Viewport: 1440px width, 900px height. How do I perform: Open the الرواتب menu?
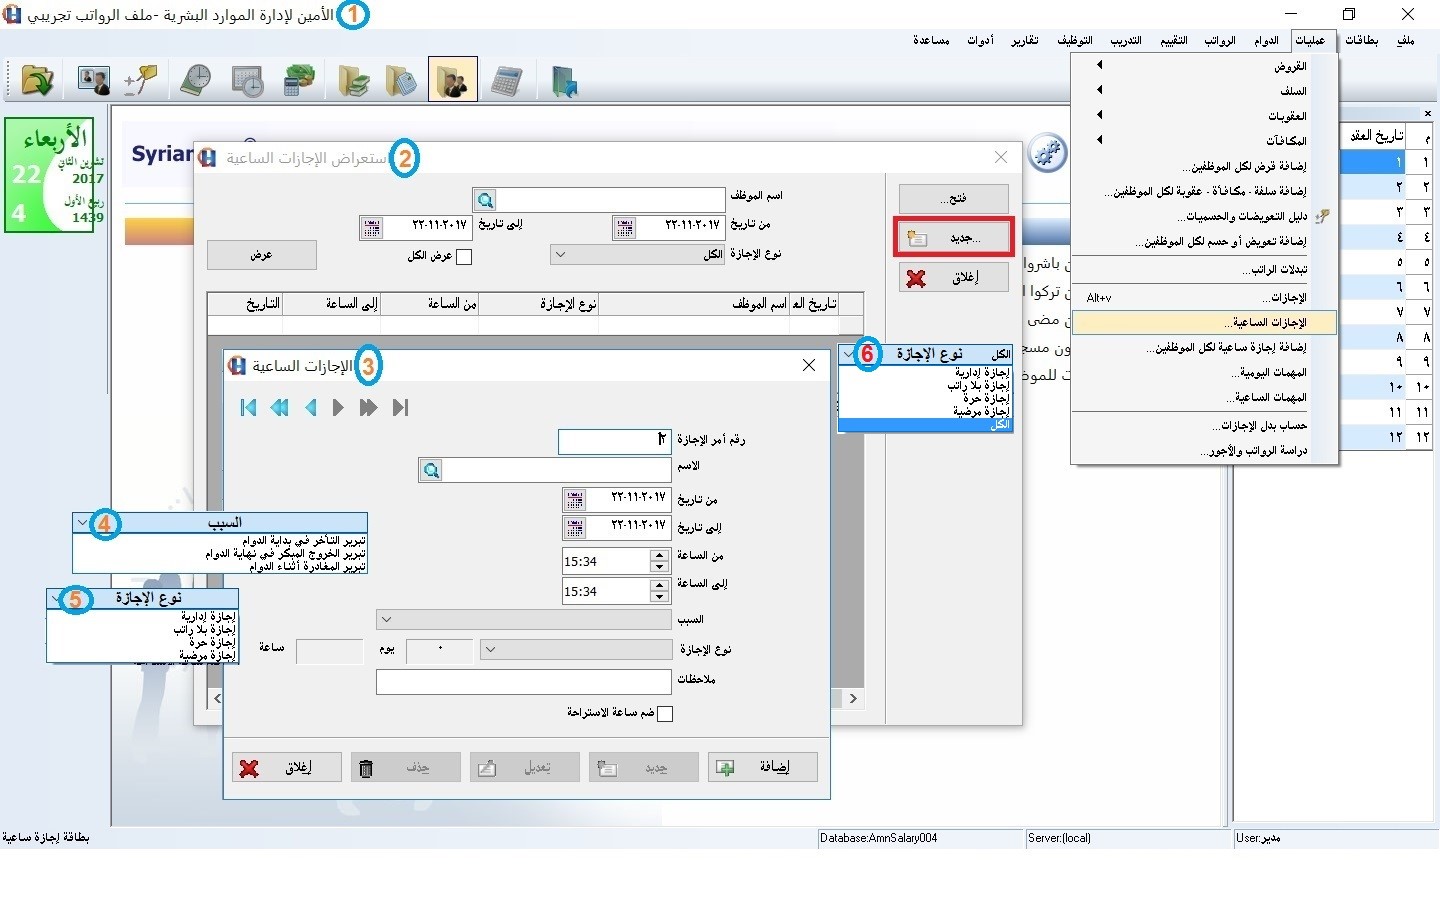1219,41
